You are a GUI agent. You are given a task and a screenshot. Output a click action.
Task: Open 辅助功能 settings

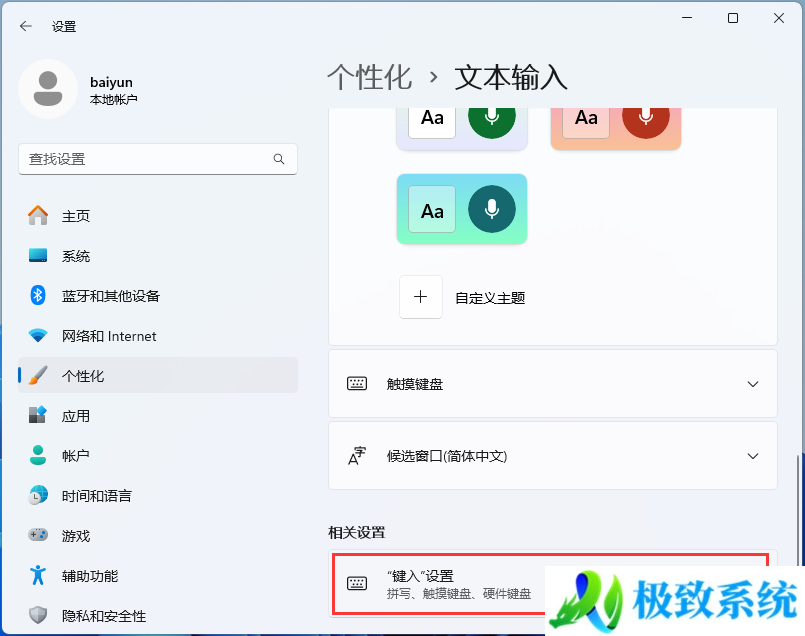[158, 576]
